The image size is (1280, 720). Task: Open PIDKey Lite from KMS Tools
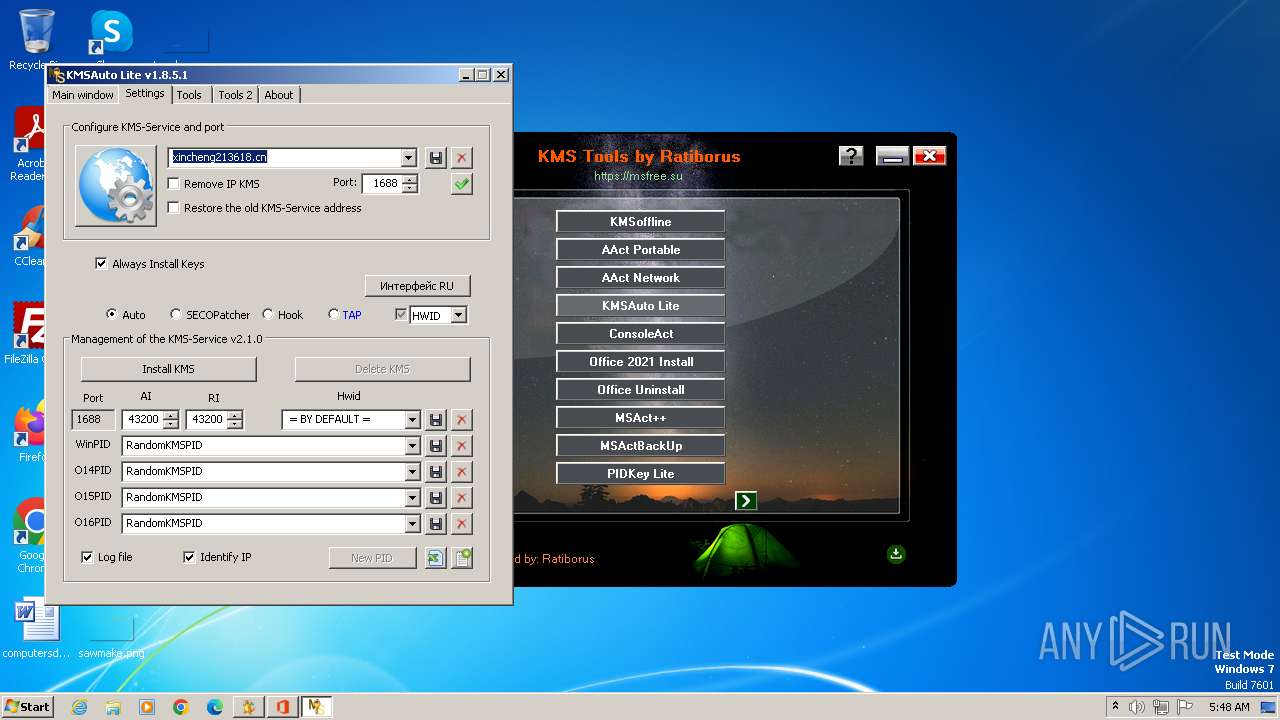pyautogui.click(x=641, y=474)
